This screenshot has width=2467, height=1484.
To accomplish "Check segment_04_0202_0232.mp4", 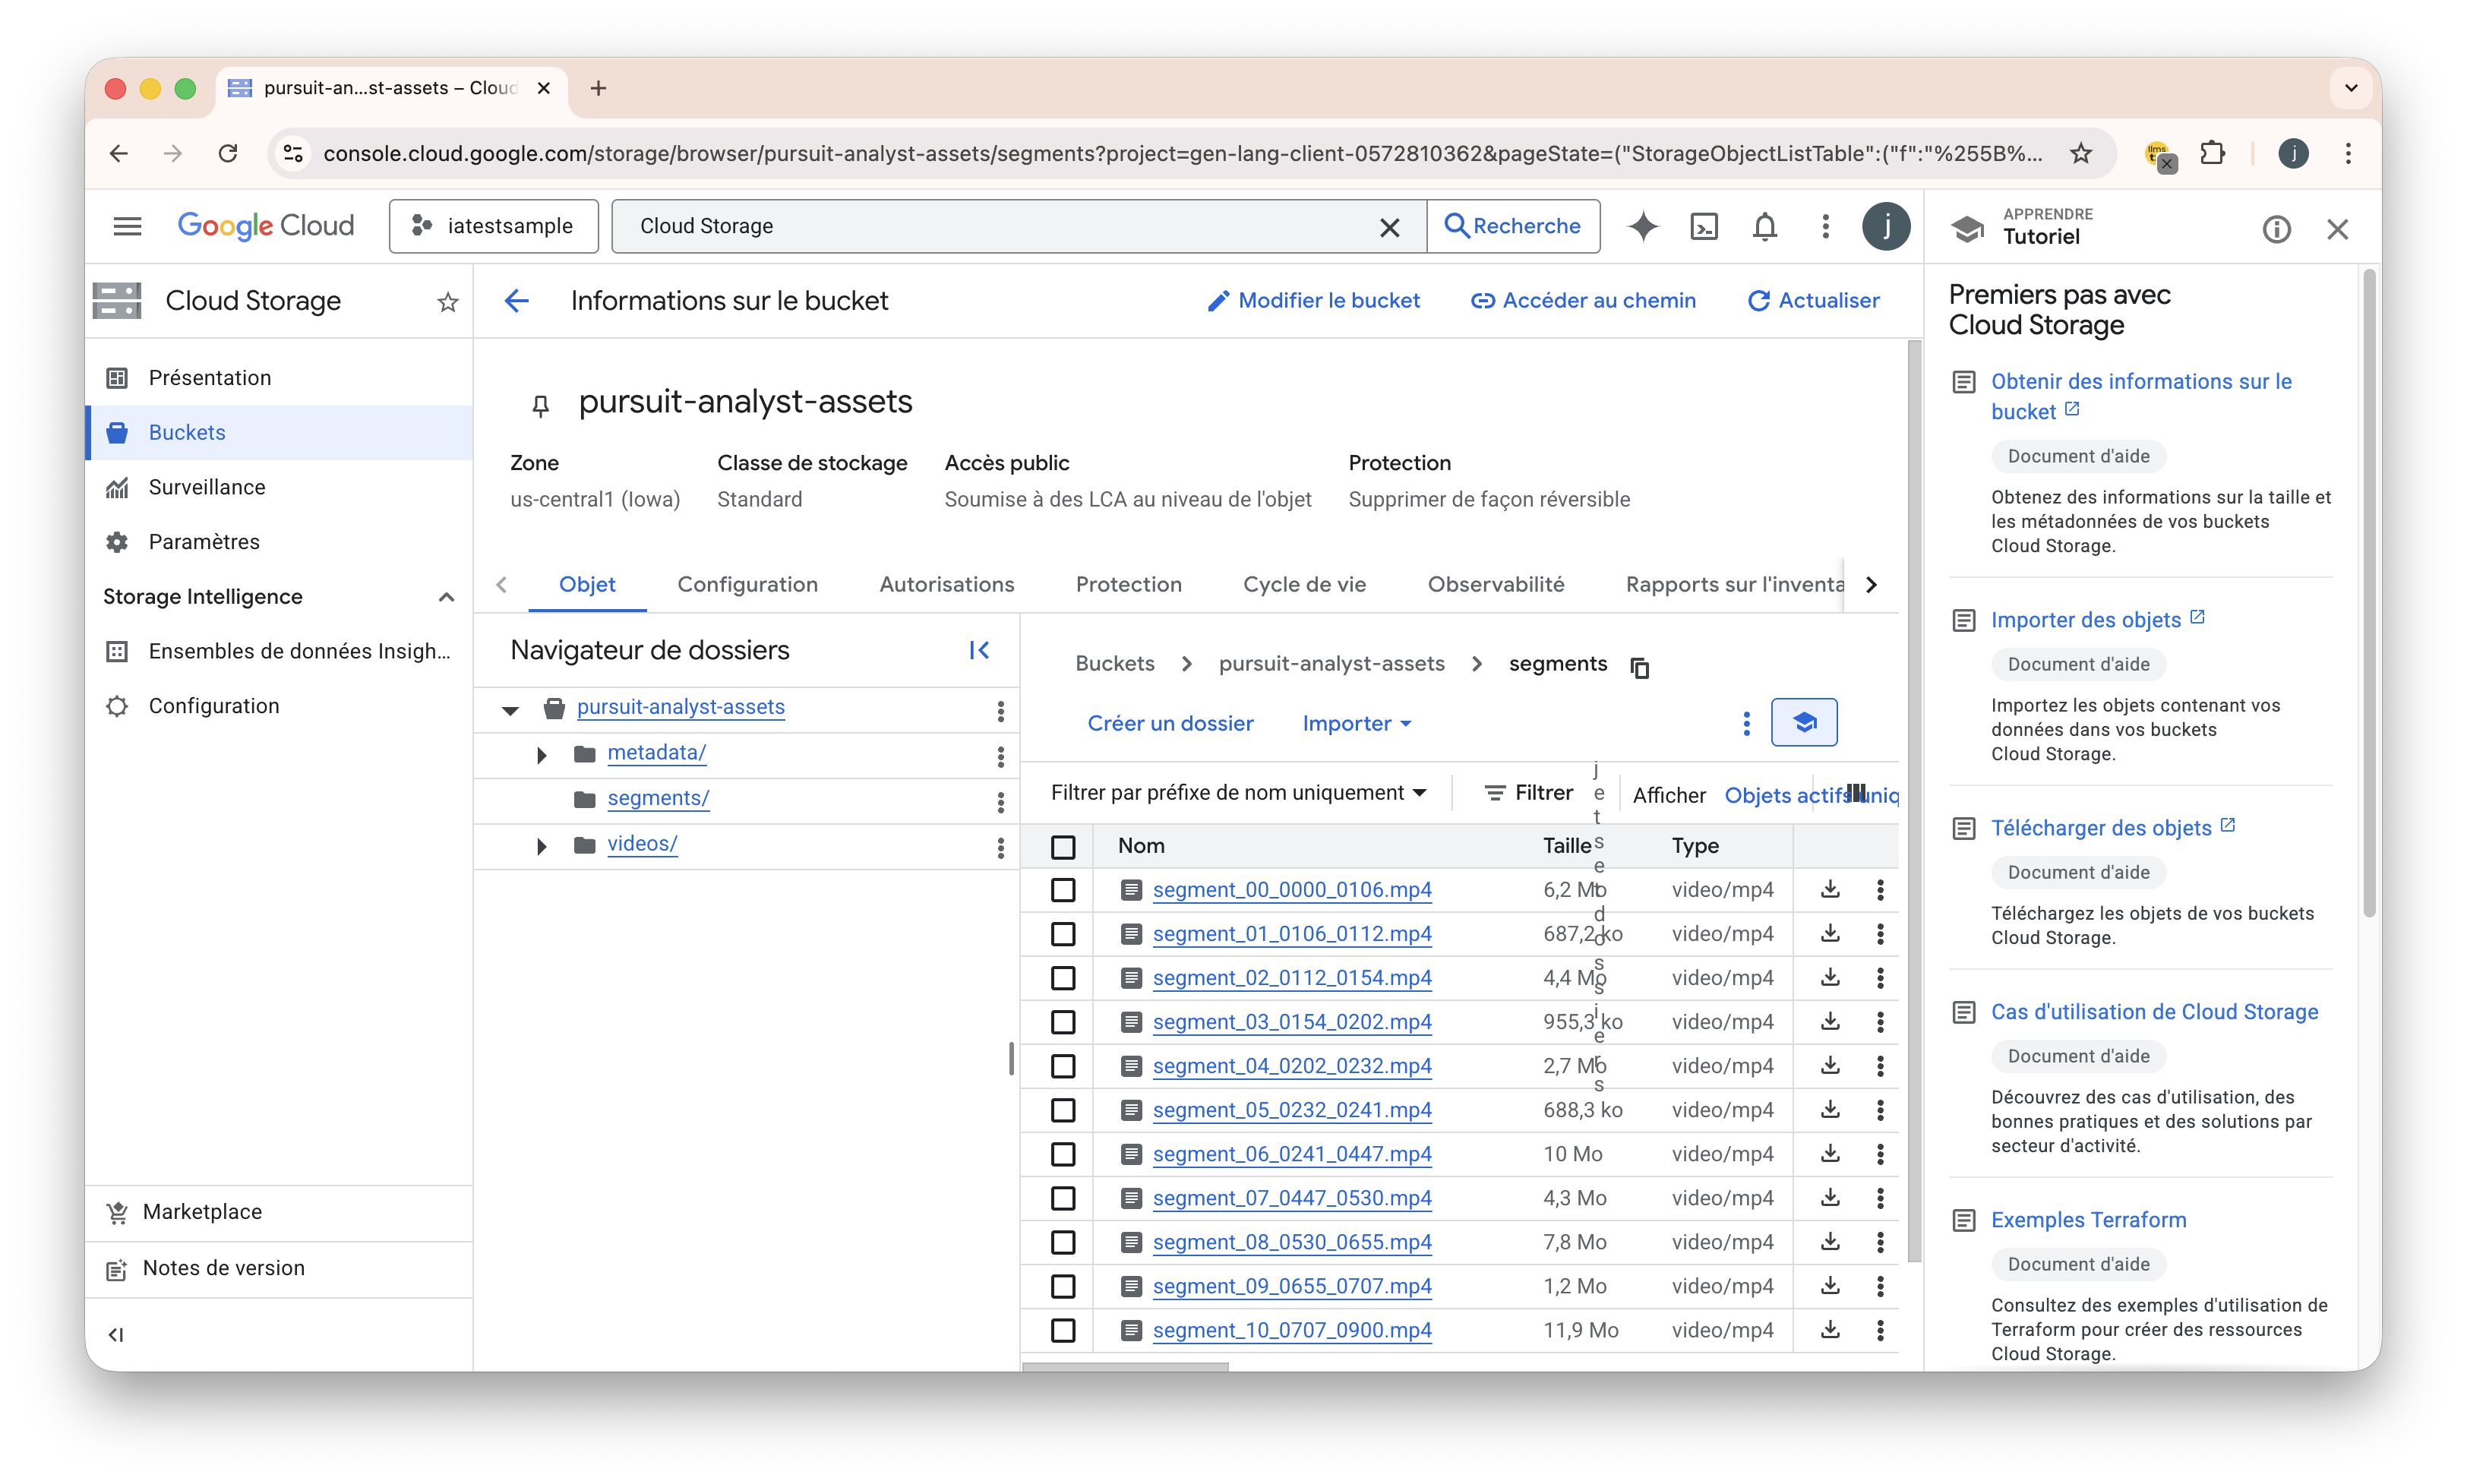I will [1063, 1065].
